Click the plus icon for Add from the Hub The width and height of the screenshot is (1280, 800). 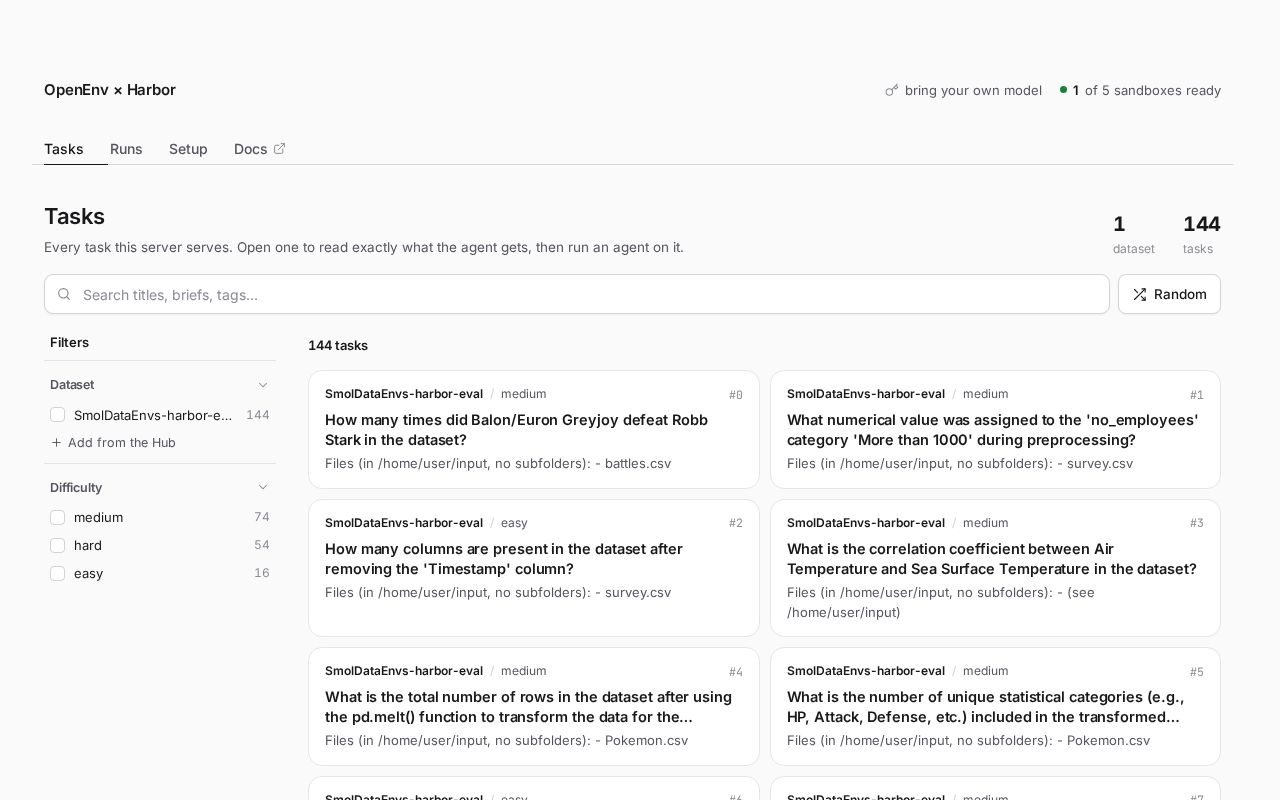click(x=56, y=443)
